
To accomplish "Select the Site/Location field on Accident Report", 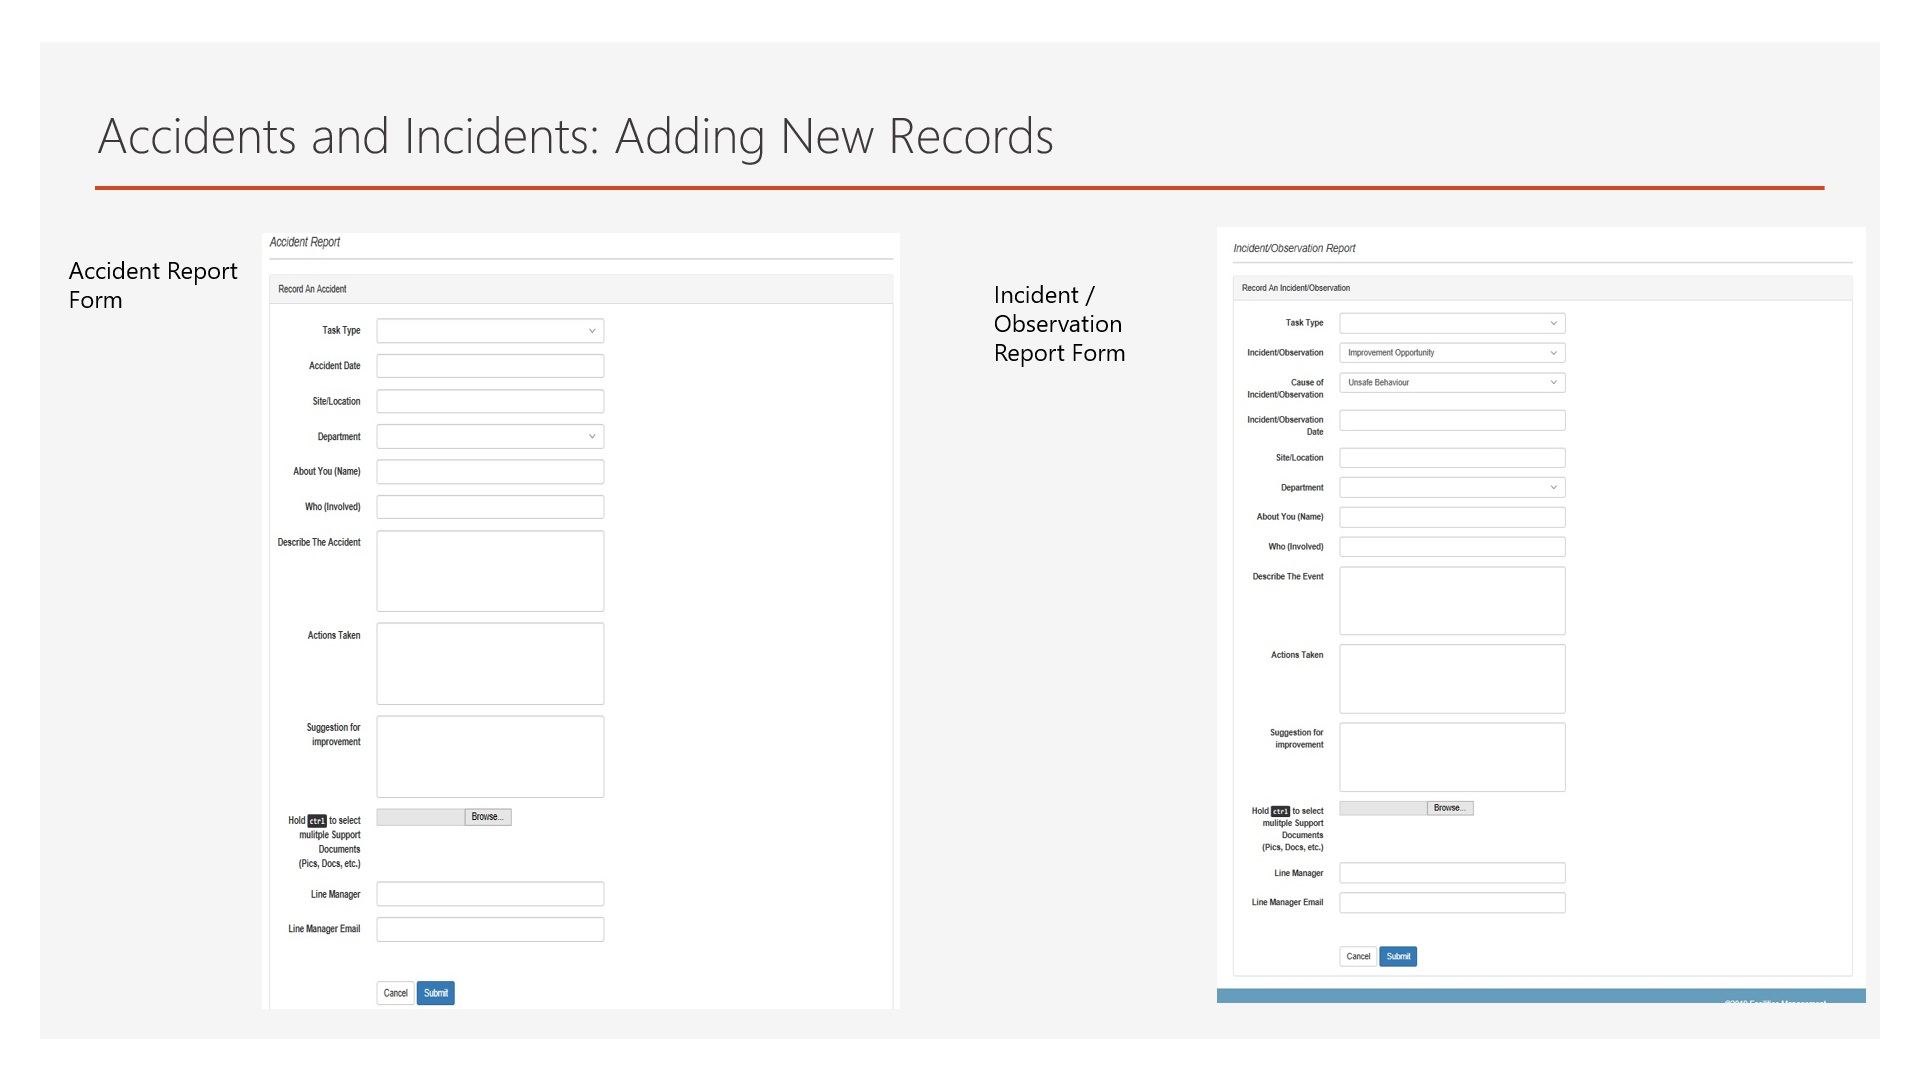I will pos(489,400).
